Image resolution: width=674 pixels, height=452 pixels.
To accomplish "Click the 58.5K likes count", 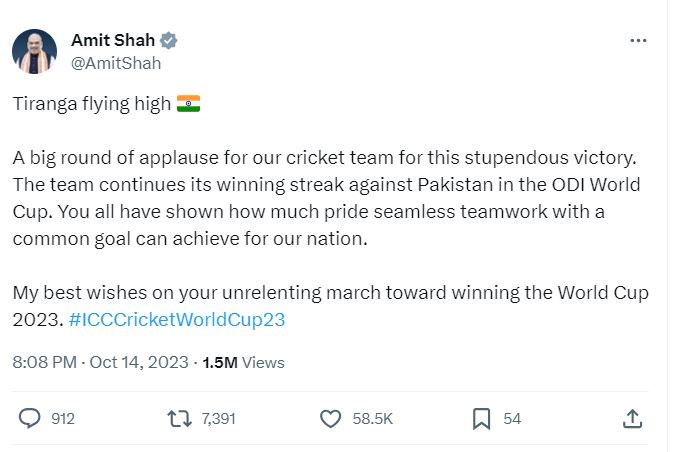I will (x=371, y=419).
